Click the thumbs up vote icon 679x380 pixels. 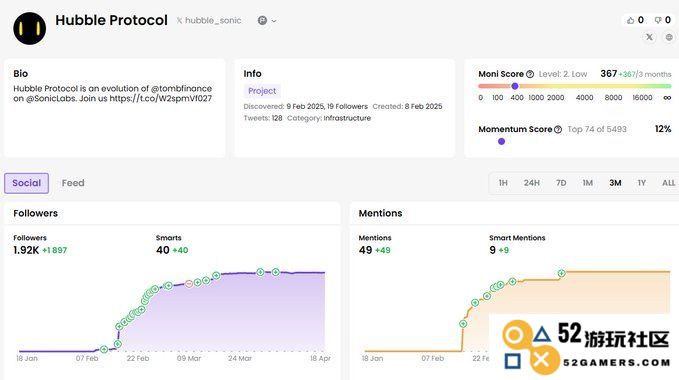point(630,20)
